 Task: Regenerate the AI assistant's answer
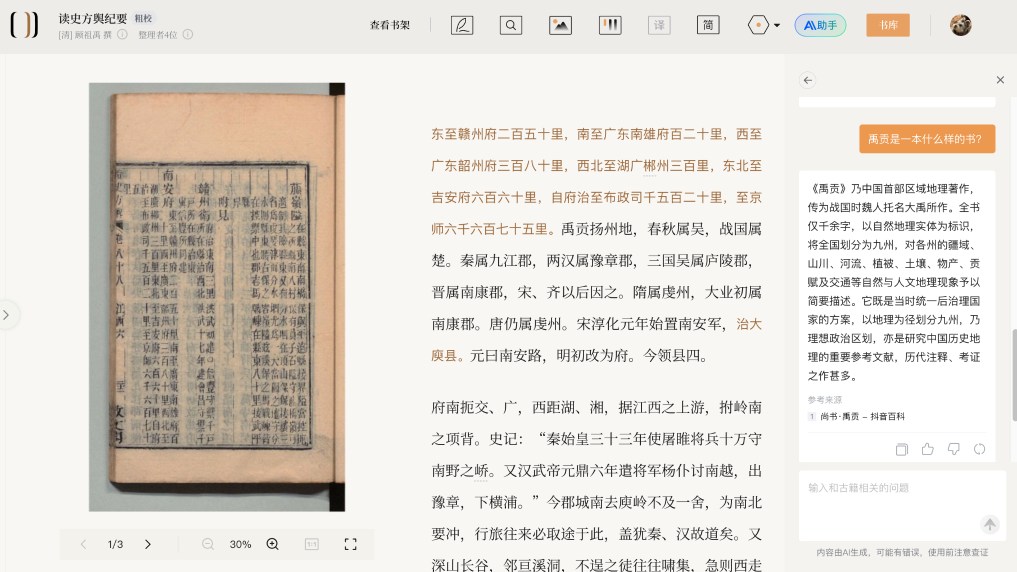point(979,449)
